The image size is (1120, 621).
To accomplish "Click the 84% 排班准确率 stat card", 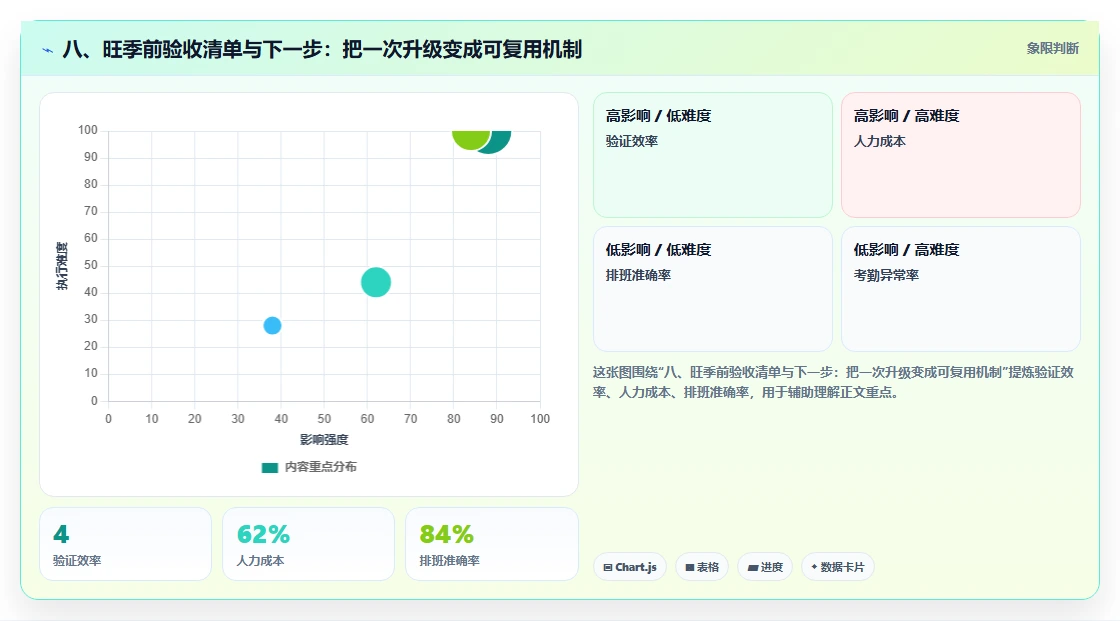I will 491,544.
